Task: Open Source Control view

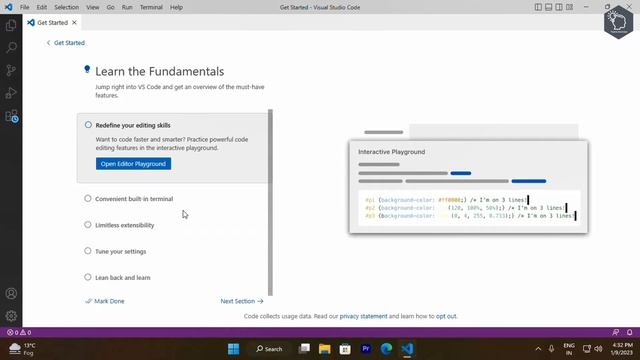Action: (11, 70)
